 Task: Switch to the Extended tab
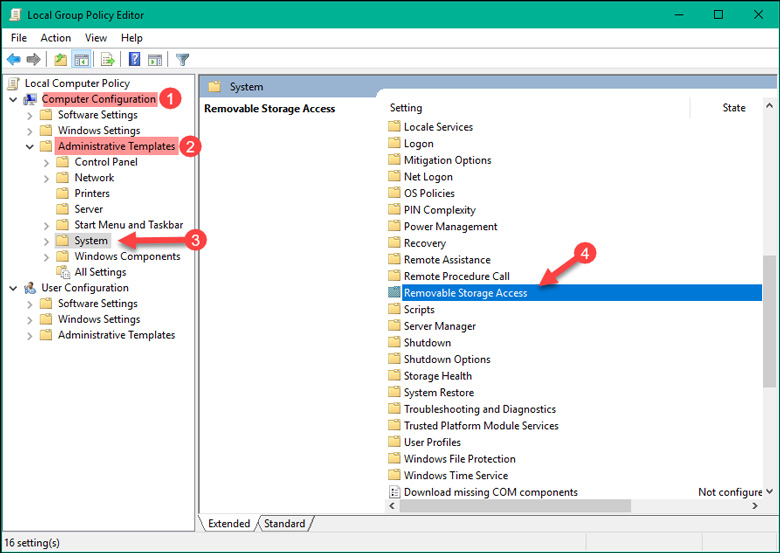(x=228, y=523)
